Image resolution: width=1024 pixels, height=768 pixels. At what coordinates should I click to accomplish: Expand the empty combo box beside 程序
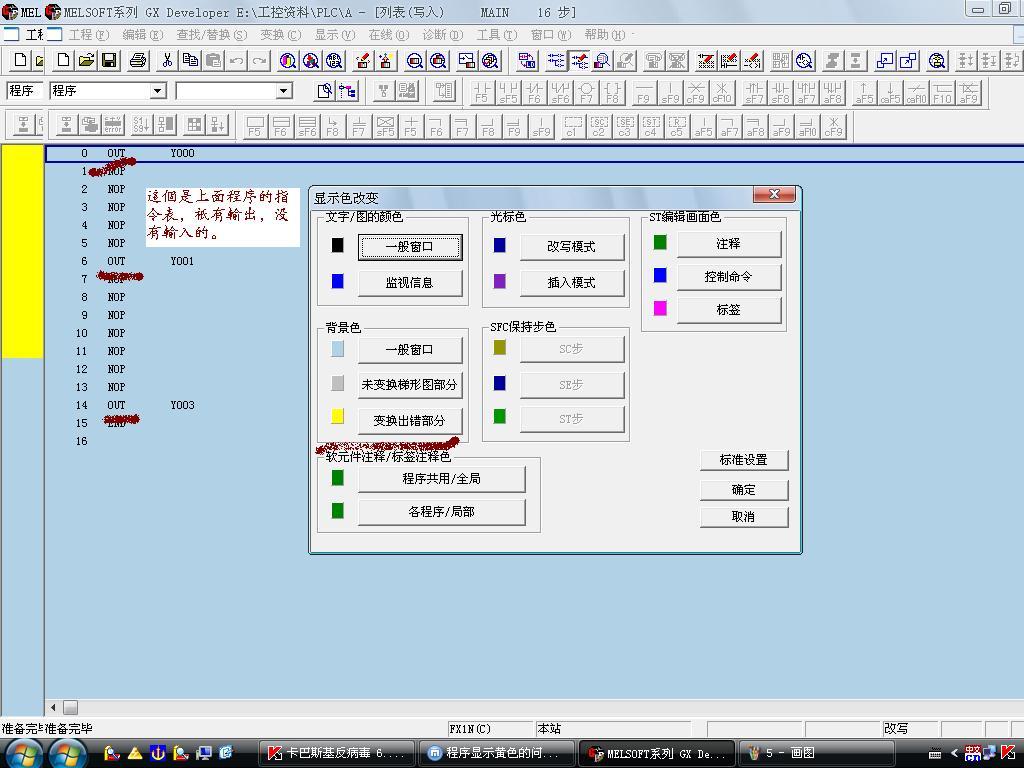[283, 91]
